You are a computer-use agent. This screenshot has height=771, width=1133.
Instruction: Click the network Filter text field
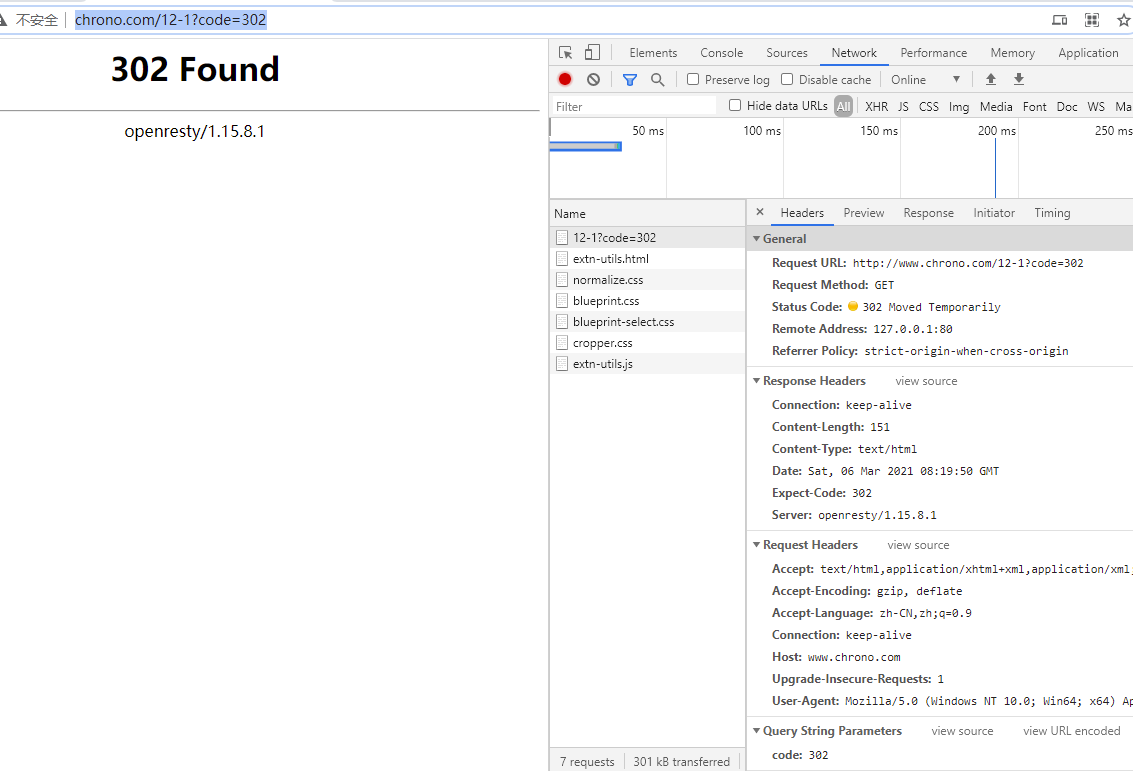(x=634, y=106)
